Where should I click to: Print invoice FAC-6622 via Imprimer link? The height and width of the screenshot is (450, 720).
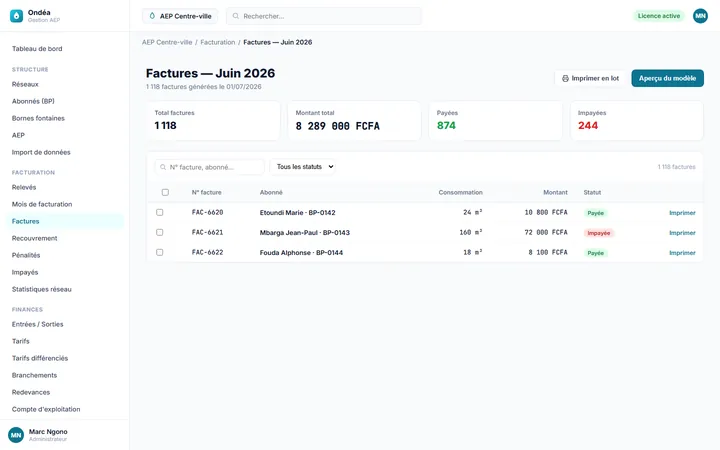[x=682, y=253]
